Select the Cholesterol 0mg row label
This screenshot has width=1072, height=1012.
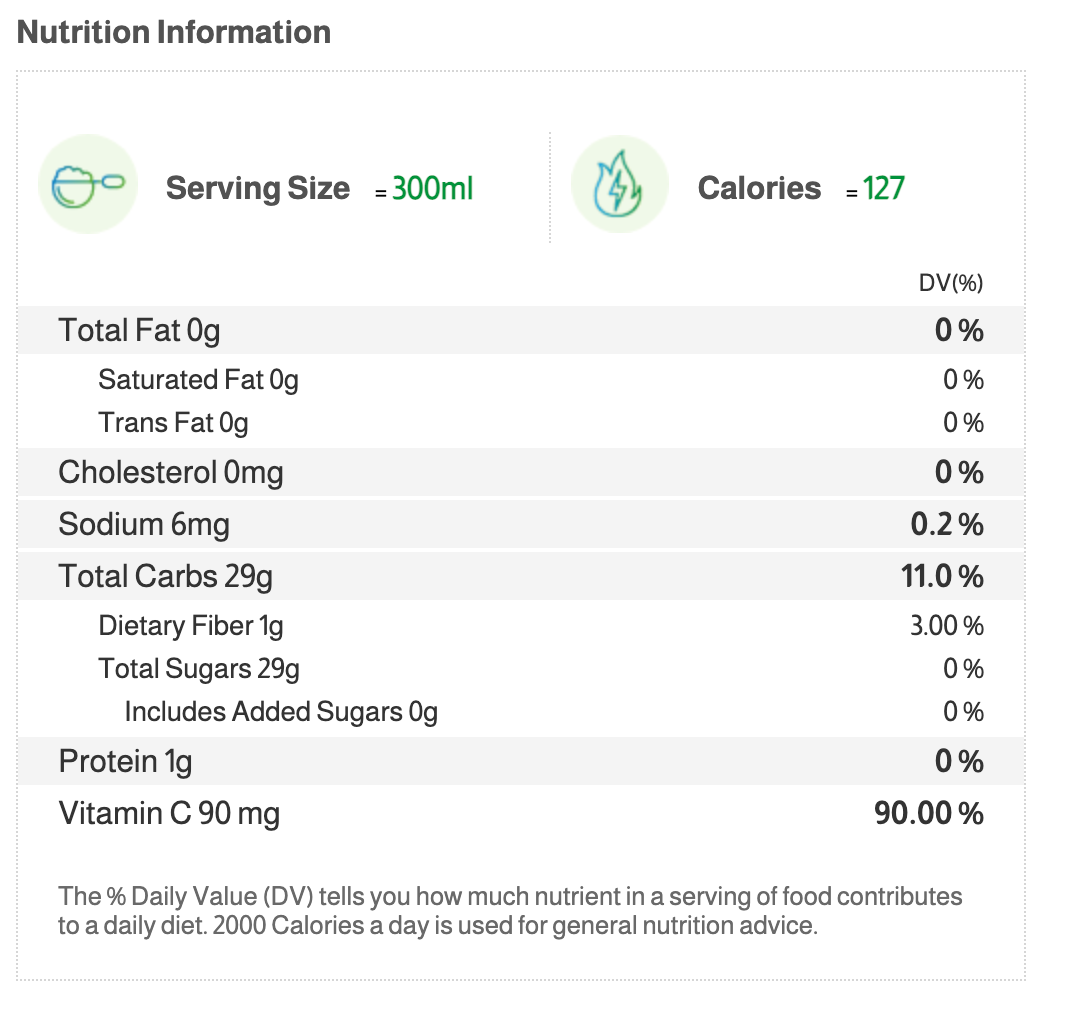tap(171, 472)
